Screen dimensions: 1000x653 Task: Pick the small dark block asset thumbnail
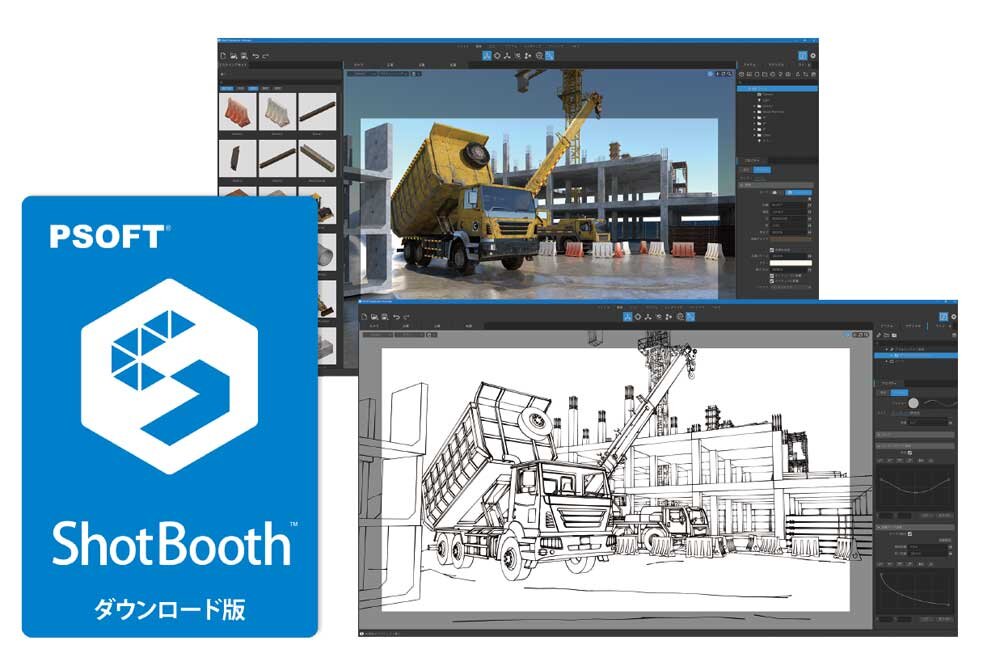[x=237, y=158]
